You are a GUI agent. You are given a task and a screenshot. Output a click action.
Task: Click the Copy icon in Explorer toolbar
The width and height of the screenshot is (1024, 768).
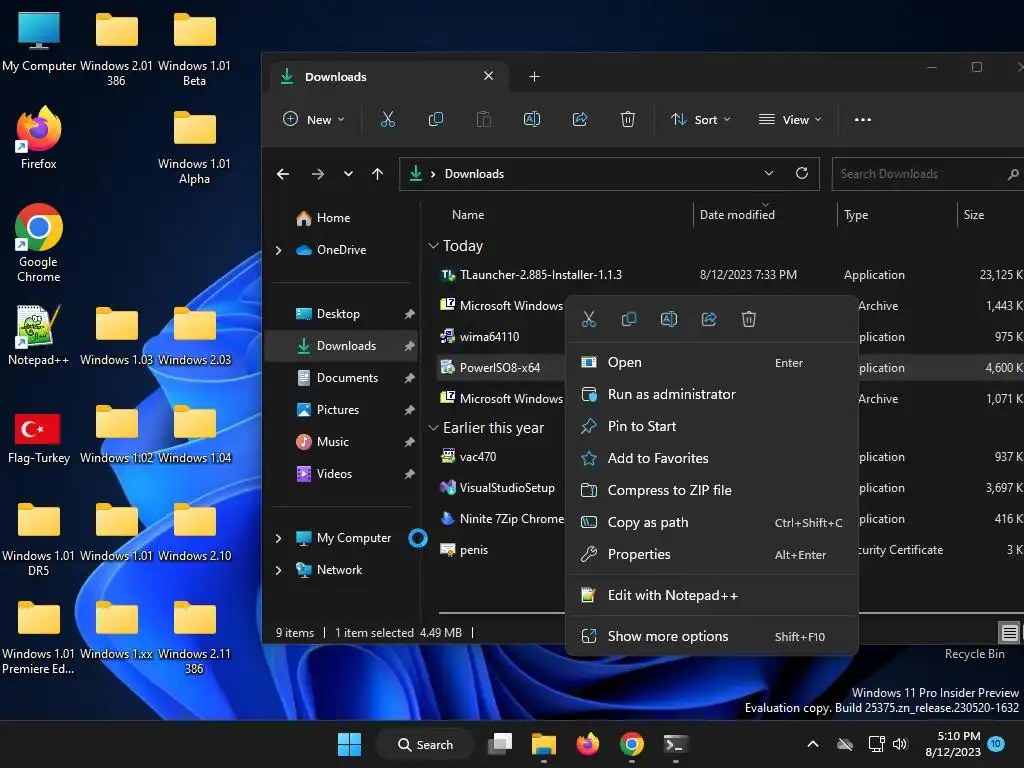coord(436,120)
